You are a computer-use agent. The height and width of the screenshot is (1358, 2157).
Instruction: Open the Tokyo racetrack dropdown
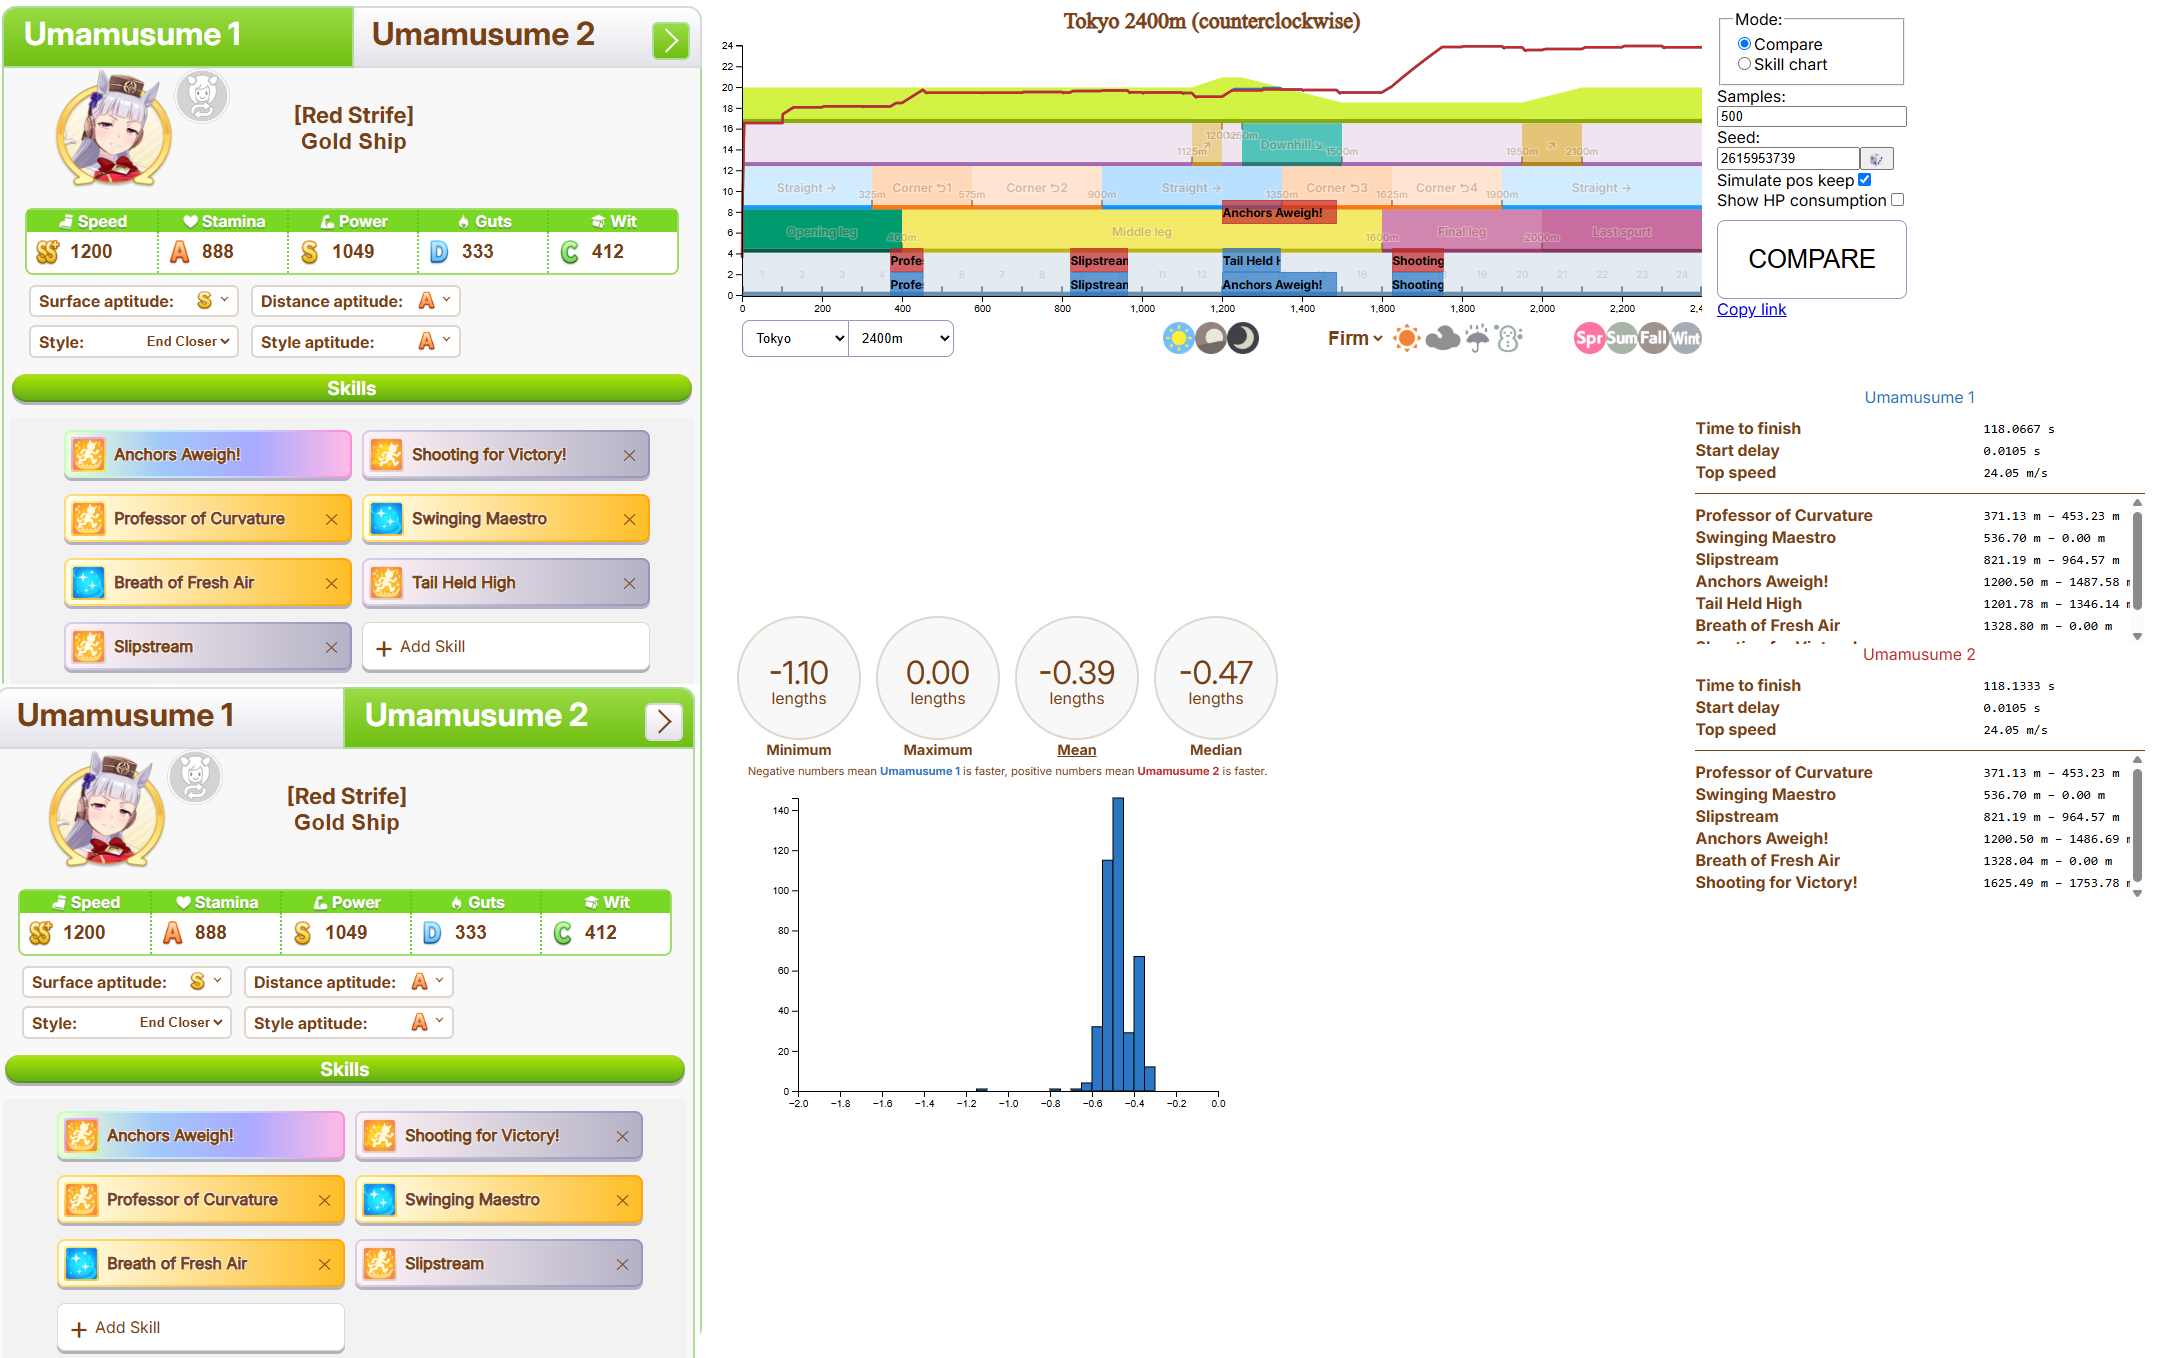[x=796, y=338]
